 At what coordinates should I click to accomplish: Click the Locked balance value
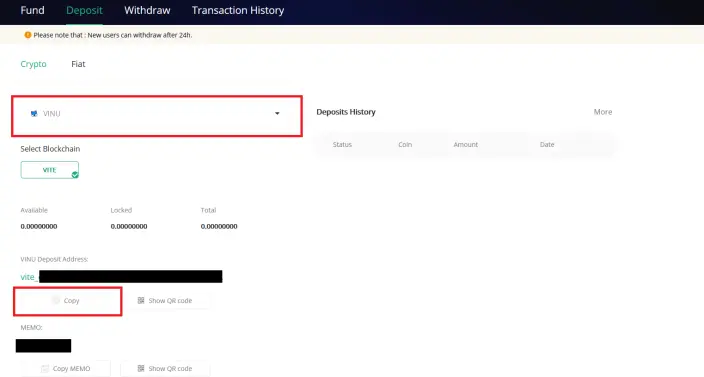pyautogui.click(x=129, y=226)
